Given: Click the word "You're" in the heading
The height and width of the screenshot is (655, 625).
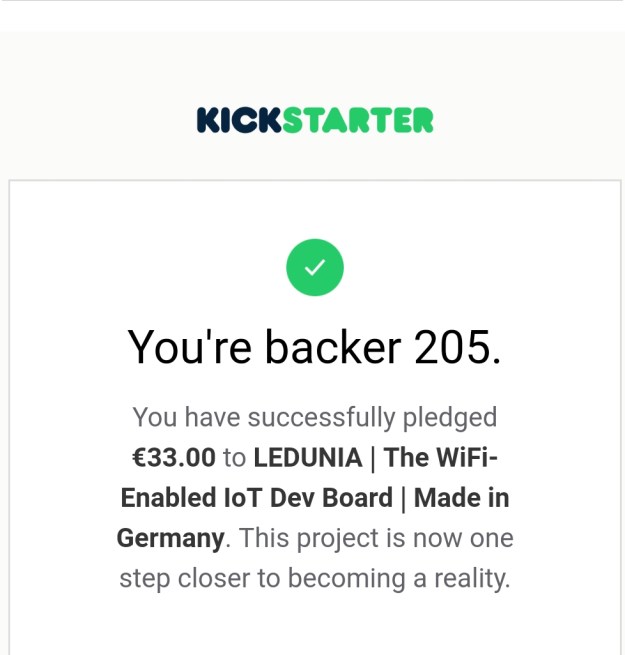Looking at the screenshot, I should pos(190,347).
